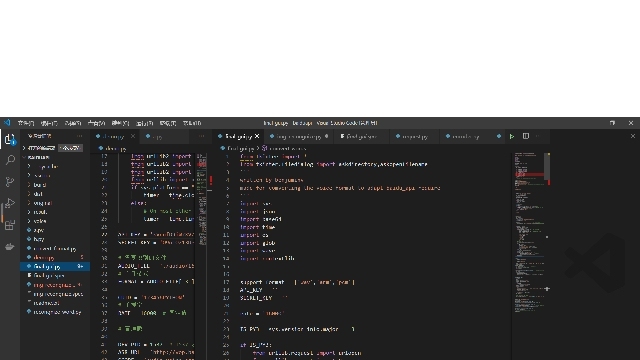Open the Extensions view
Viewport: 640px width, 360px height.
click(x=10, y=225)
